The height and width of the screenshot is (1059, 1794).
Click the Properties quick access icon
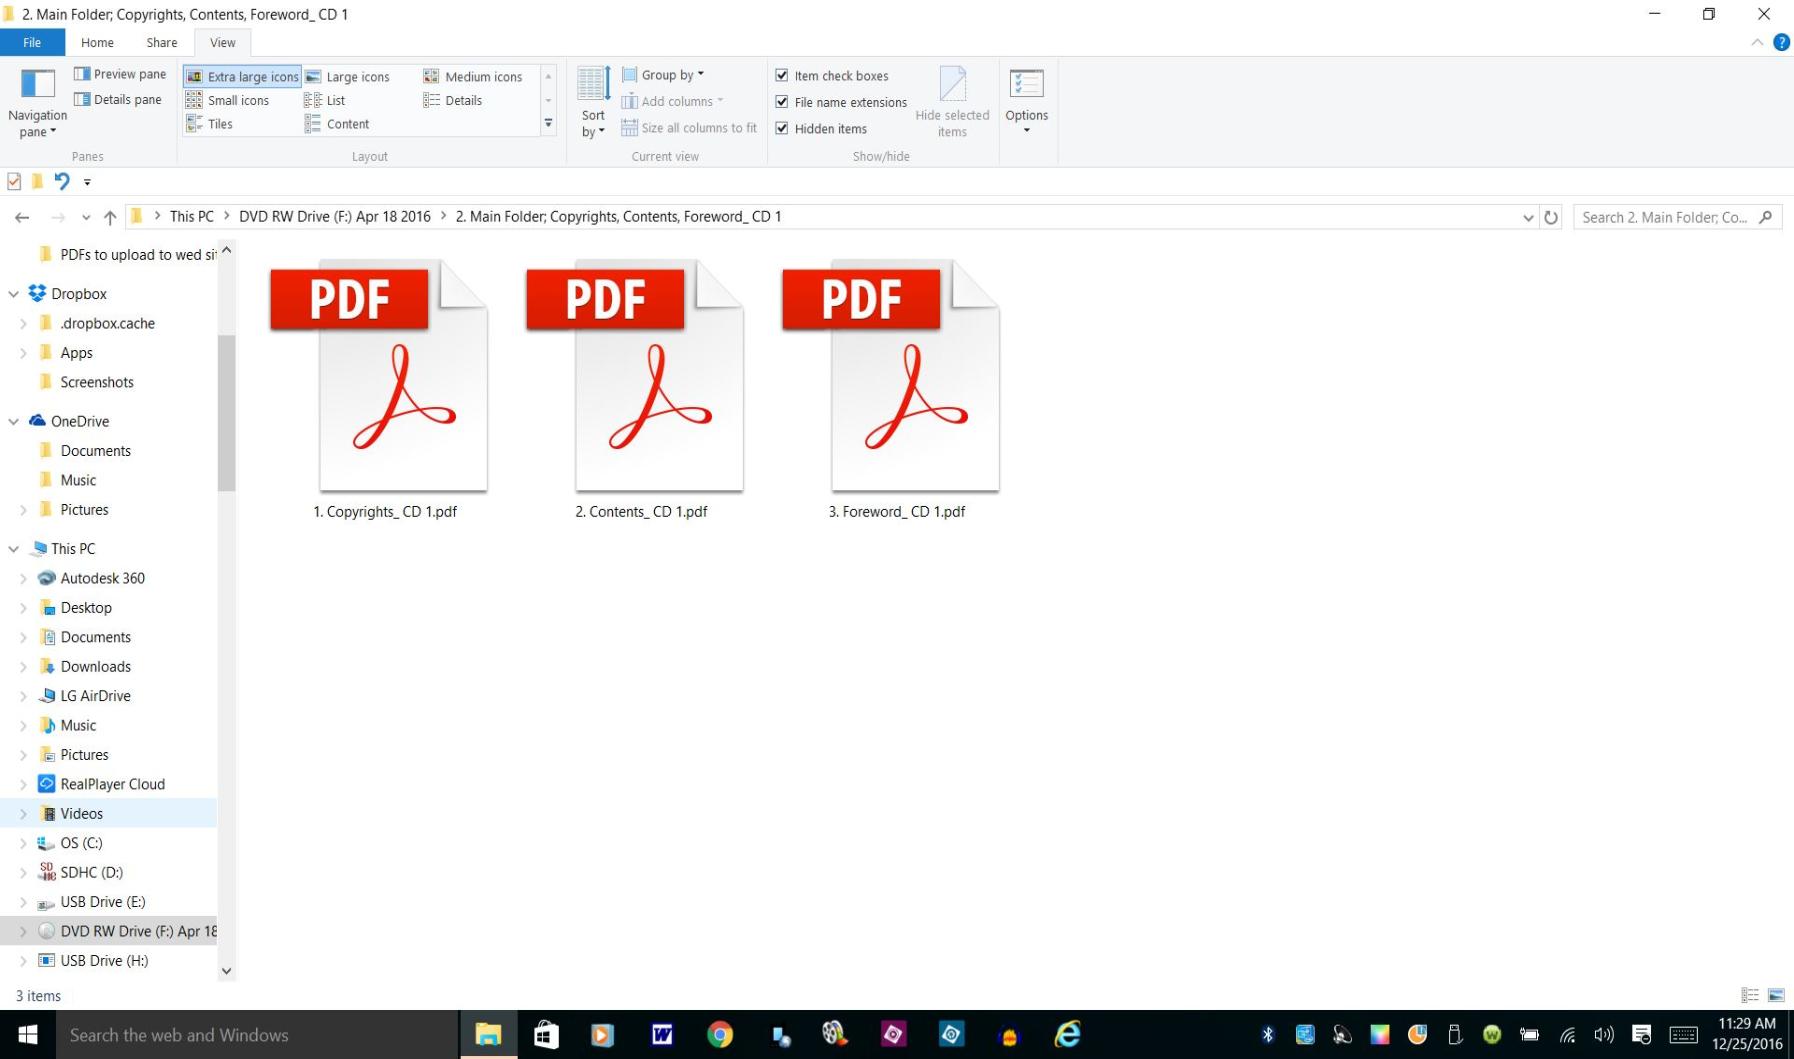[14, 181]
